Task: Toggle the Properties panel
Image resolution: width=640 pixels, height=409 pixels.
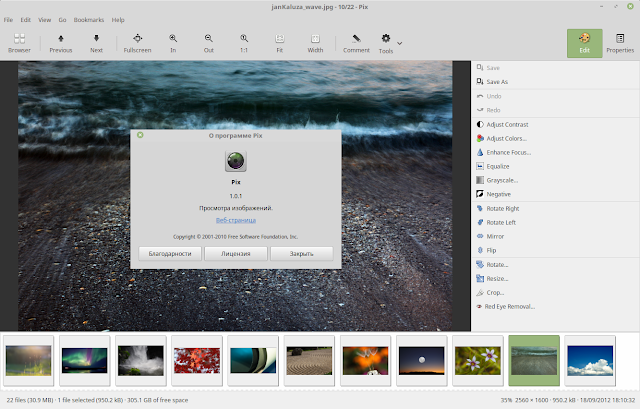Action: pyautogui.click(x=620, y=43)
